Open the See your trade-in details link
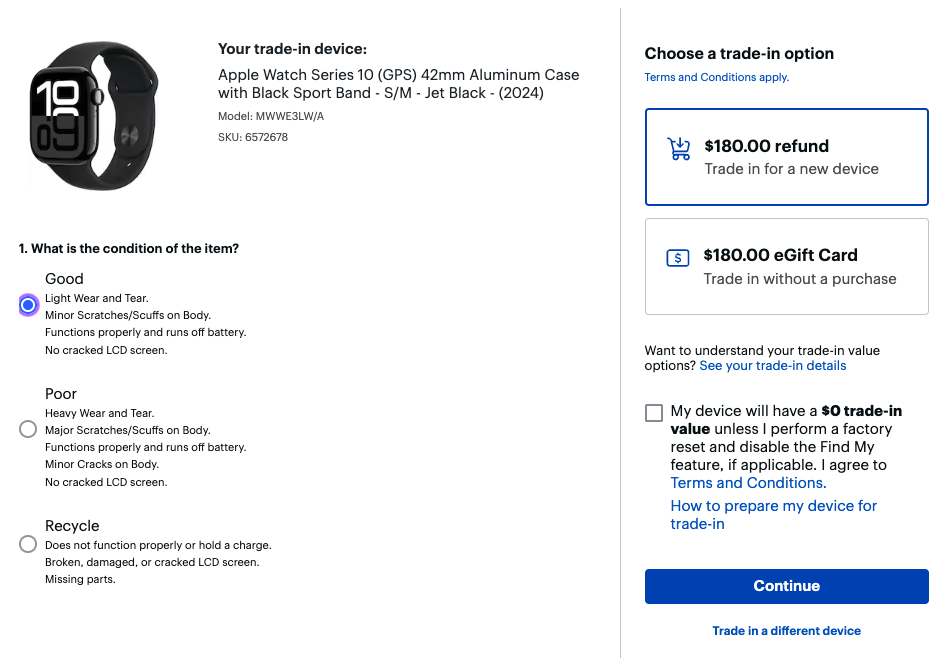The height and width of the screenshot is (658, 947). (773, 365)
